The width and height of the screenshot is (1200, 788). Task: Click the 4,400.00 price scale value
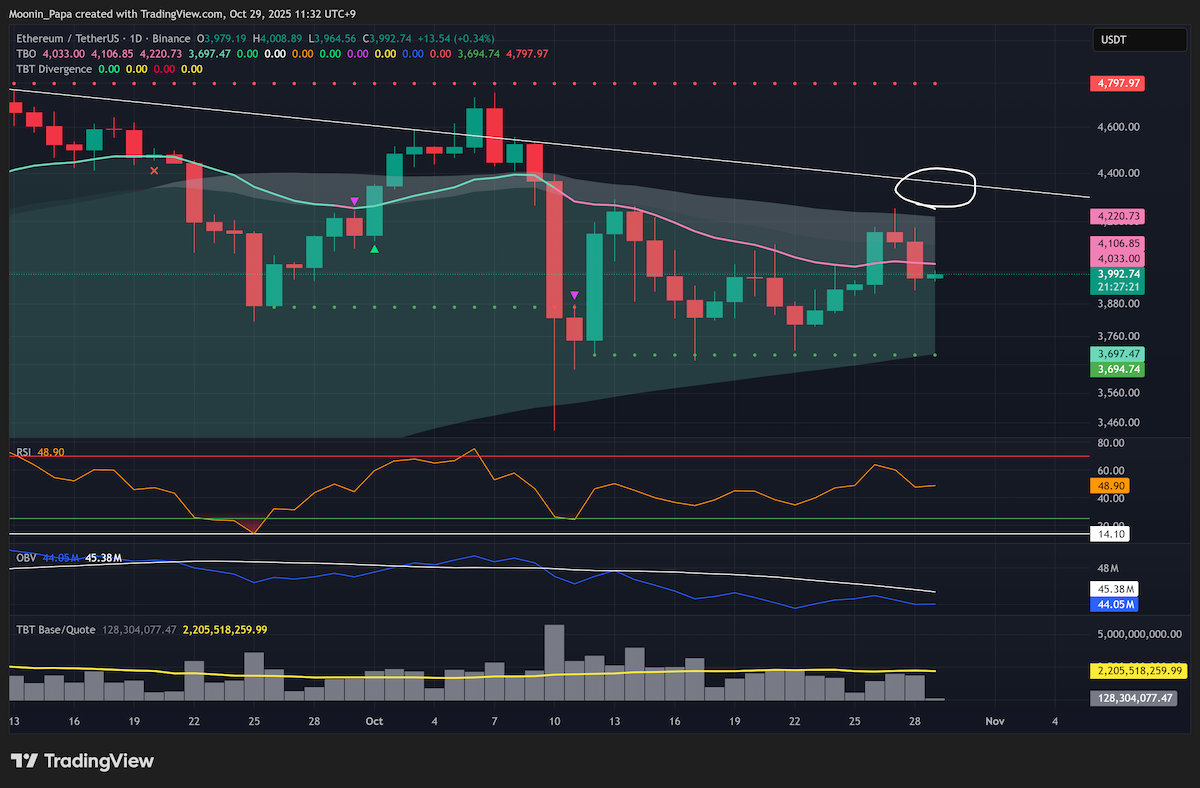(1120, 173)
